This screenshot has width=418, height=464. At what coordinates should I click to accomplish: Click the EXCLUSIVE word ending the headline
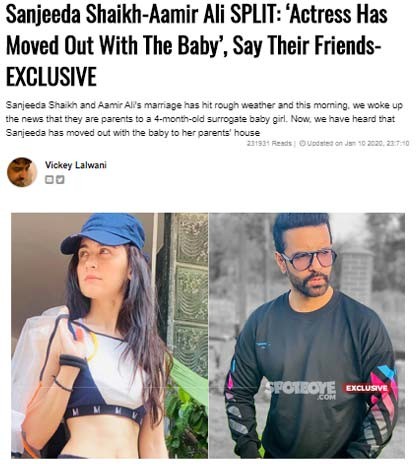[x=51, y=77]
